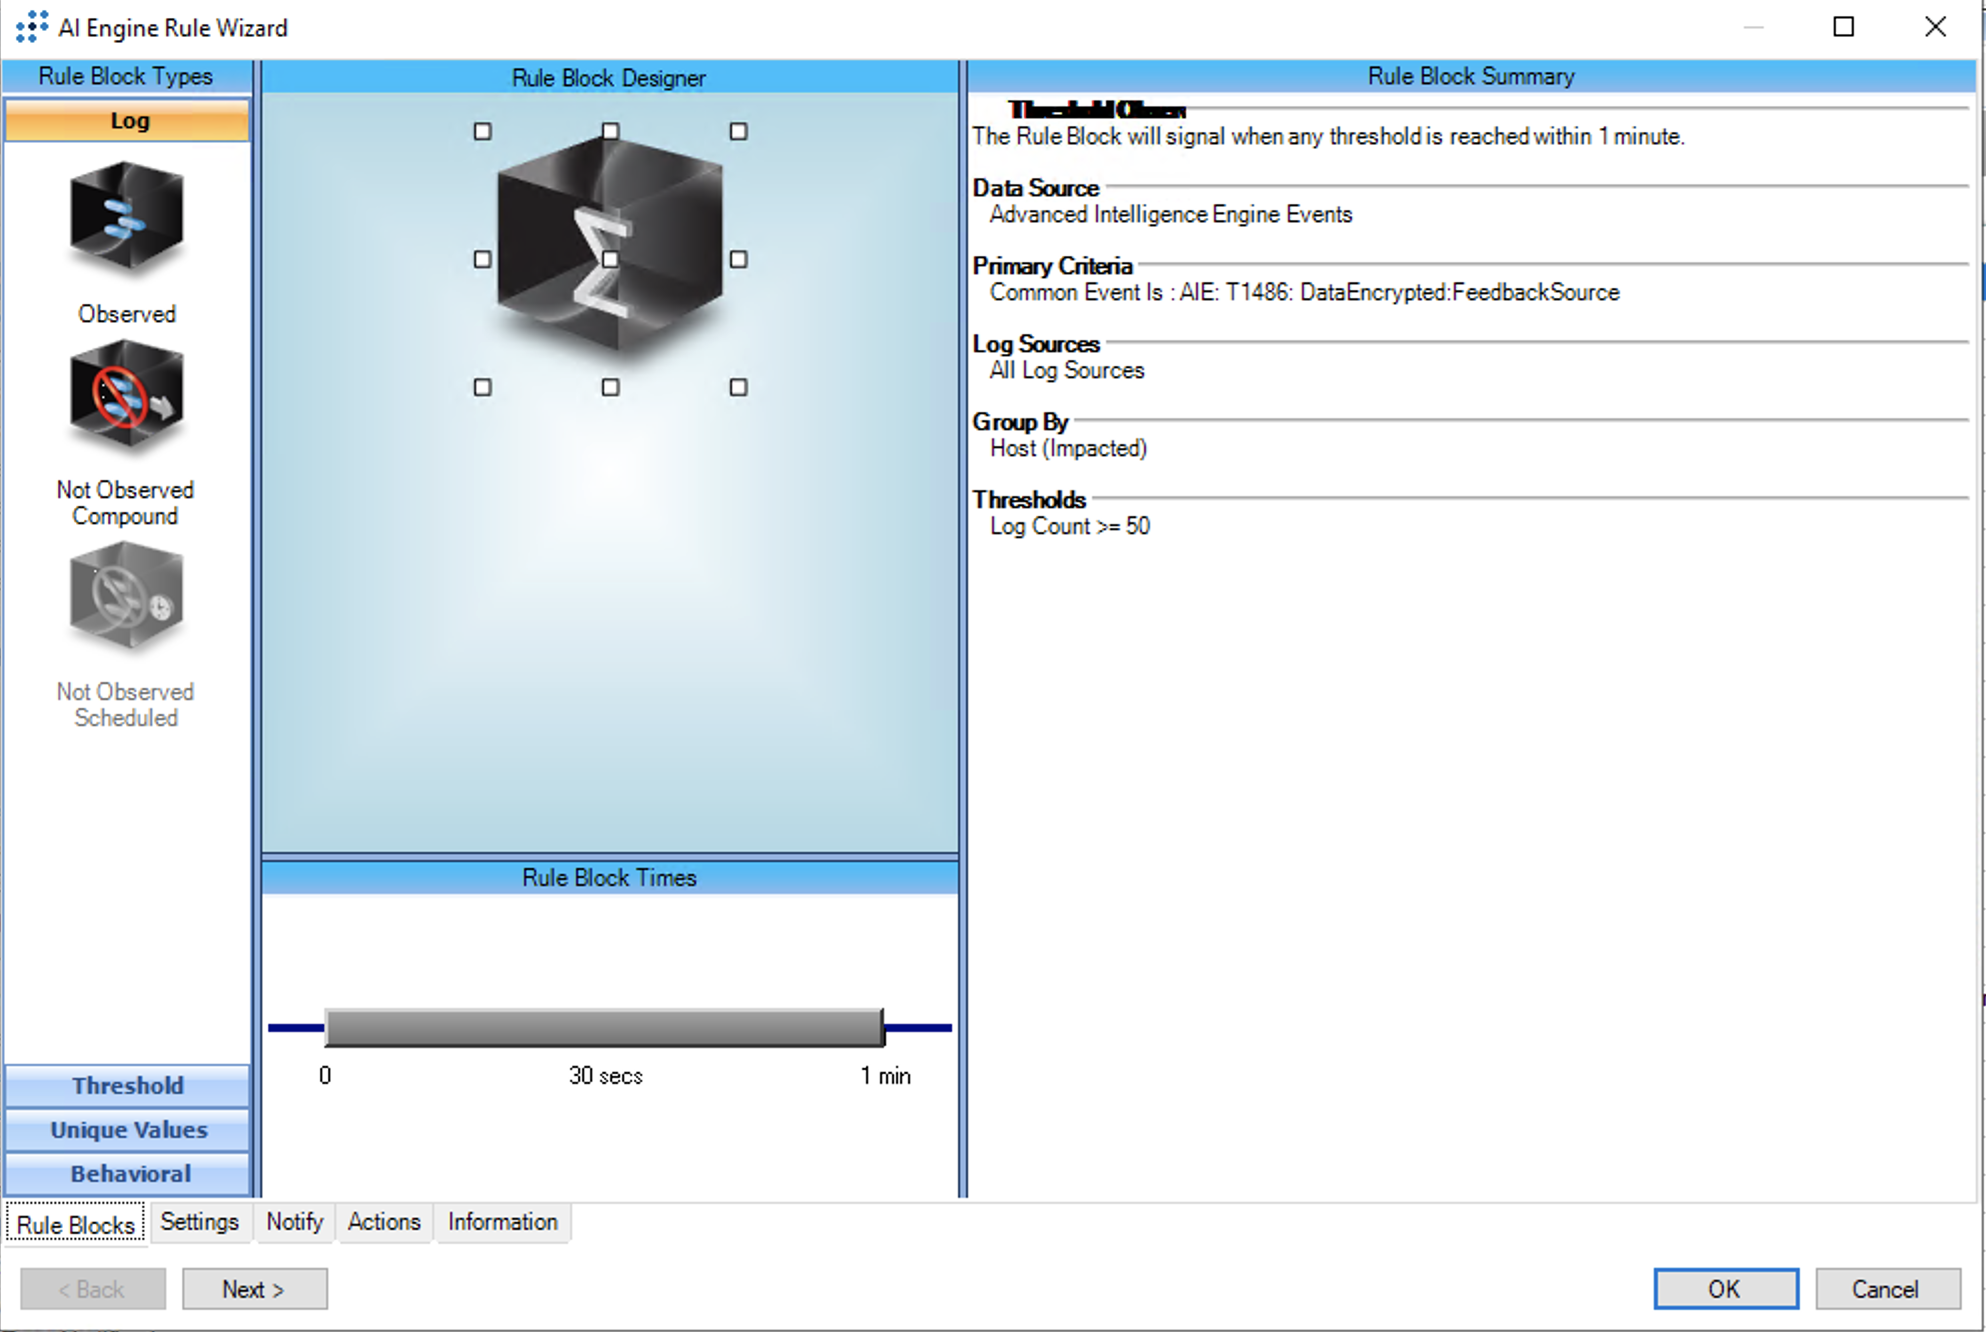Click the right-middle resize handle of the cube

tap(738, 259)
